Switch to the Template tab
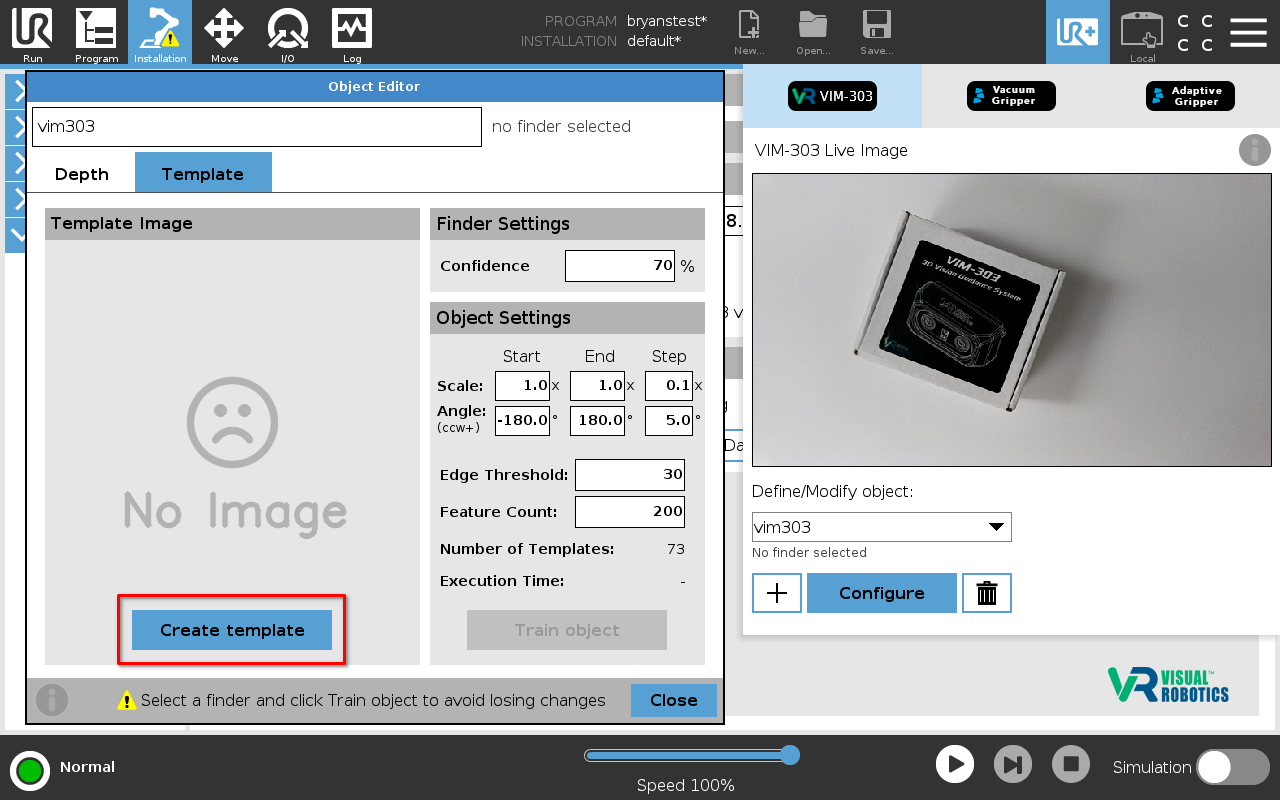 (x=203, y=173)
